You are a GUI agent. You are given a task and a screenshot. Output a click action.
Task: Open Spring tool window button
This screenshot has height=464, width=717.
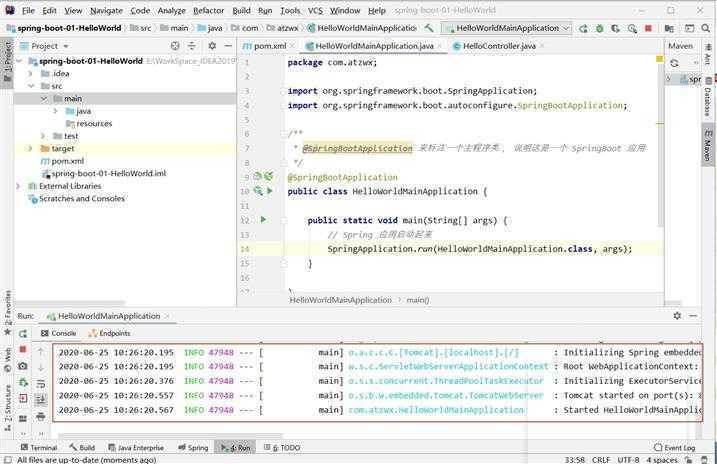[x=193, y=448]
